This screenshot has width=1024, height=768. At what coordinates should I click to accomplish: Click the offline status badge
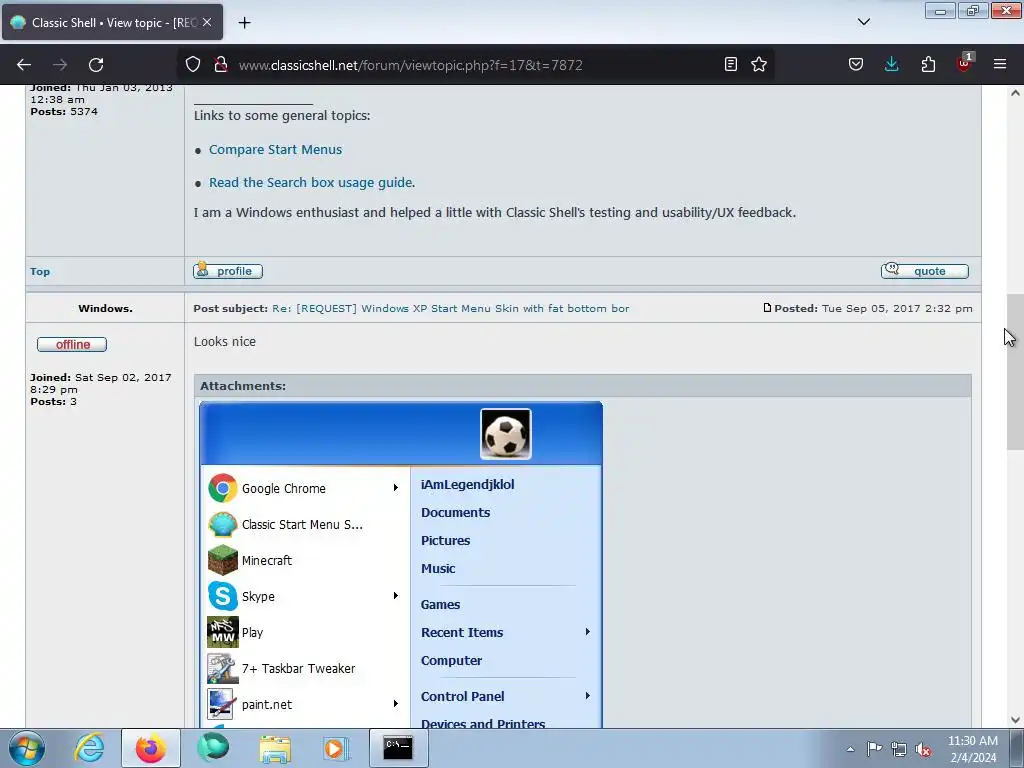72,344
